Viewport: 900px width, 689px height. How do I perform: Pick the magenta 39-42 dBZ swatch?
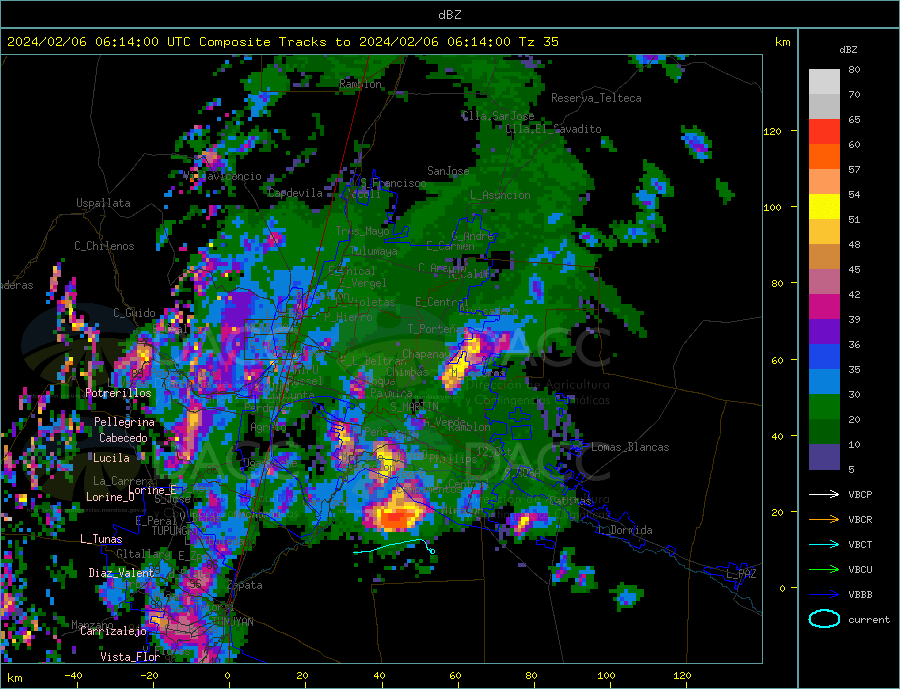[x=824, y=307]
